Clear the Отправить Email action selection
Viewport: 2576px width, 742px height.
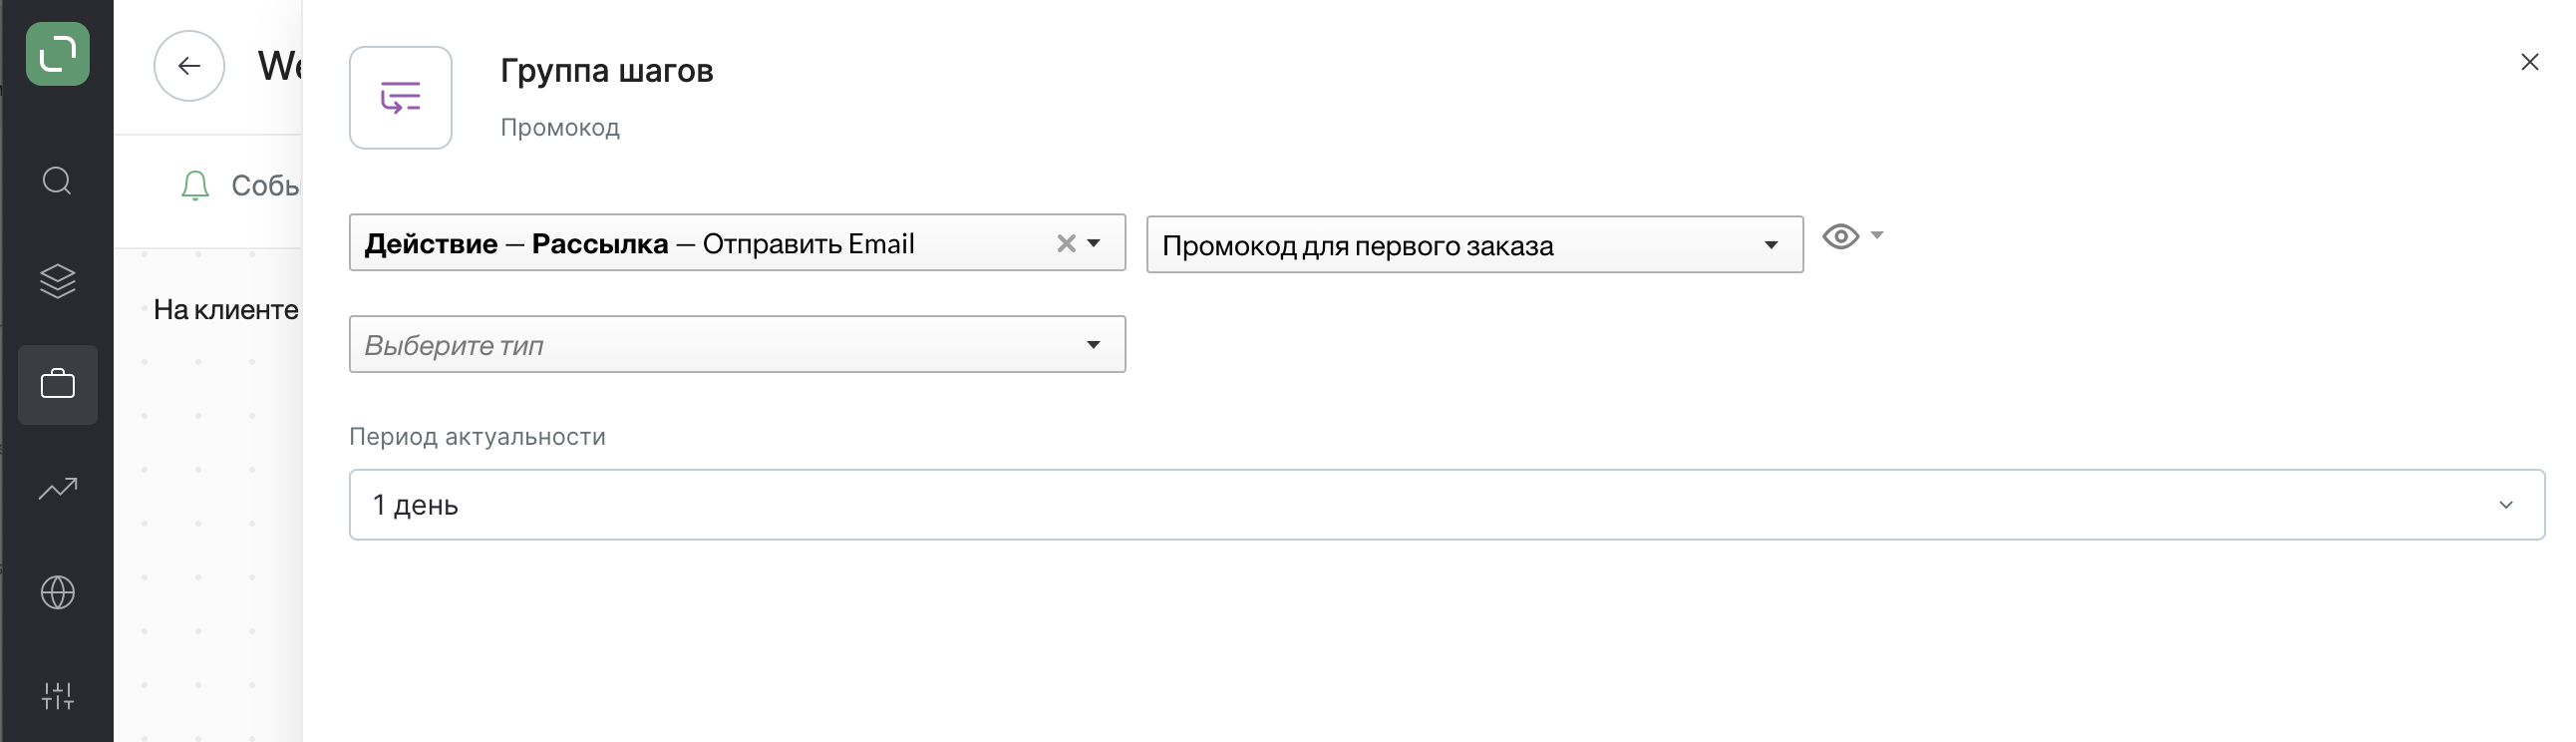tap(1066, 243)
